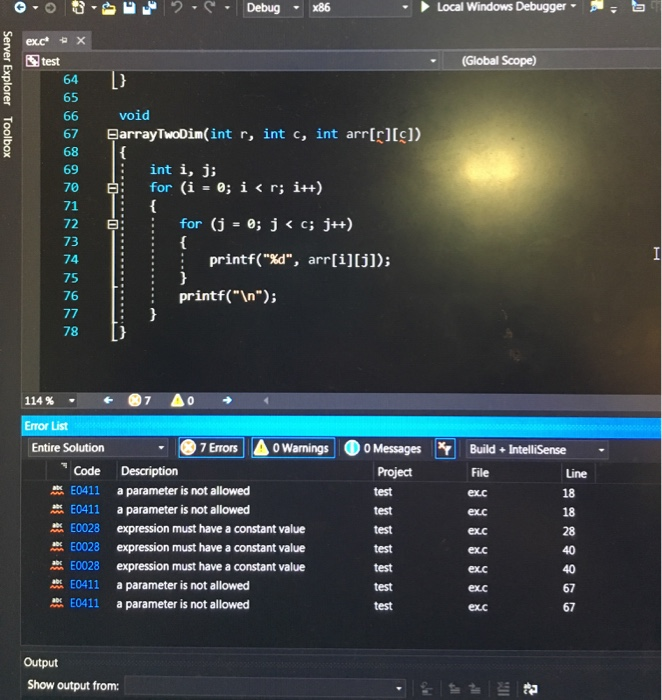Viewport: 662px width, 700px height.
Task: Open the Toolbox side tab
Action: (x=7, y=137)
